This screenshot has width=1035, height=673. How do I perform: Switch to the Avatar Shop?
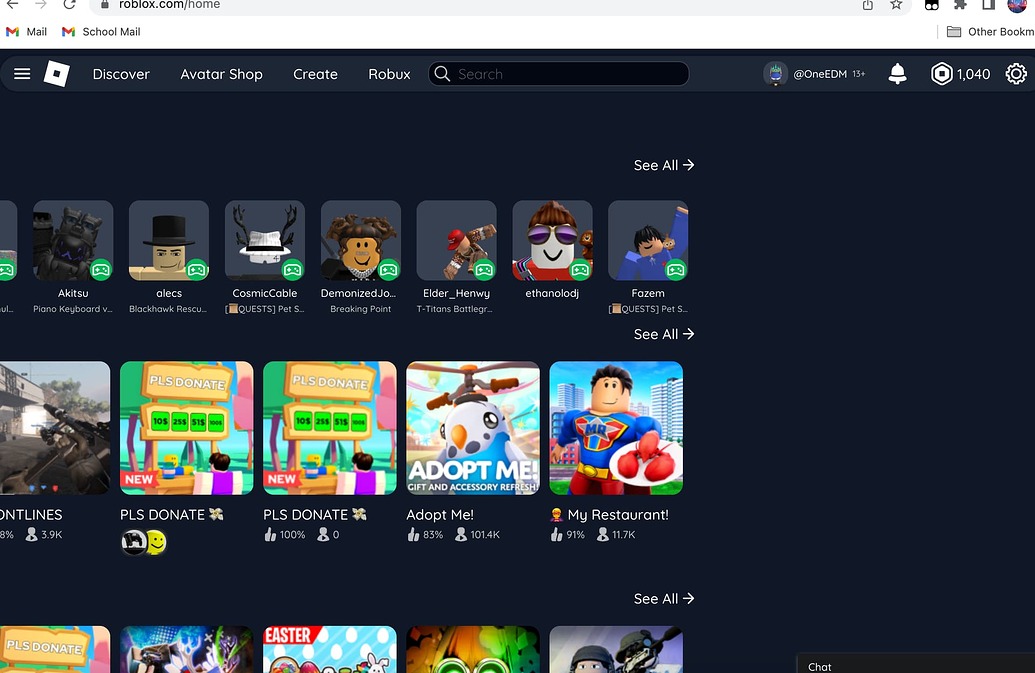pyautogui.click(x=220, y=73)
